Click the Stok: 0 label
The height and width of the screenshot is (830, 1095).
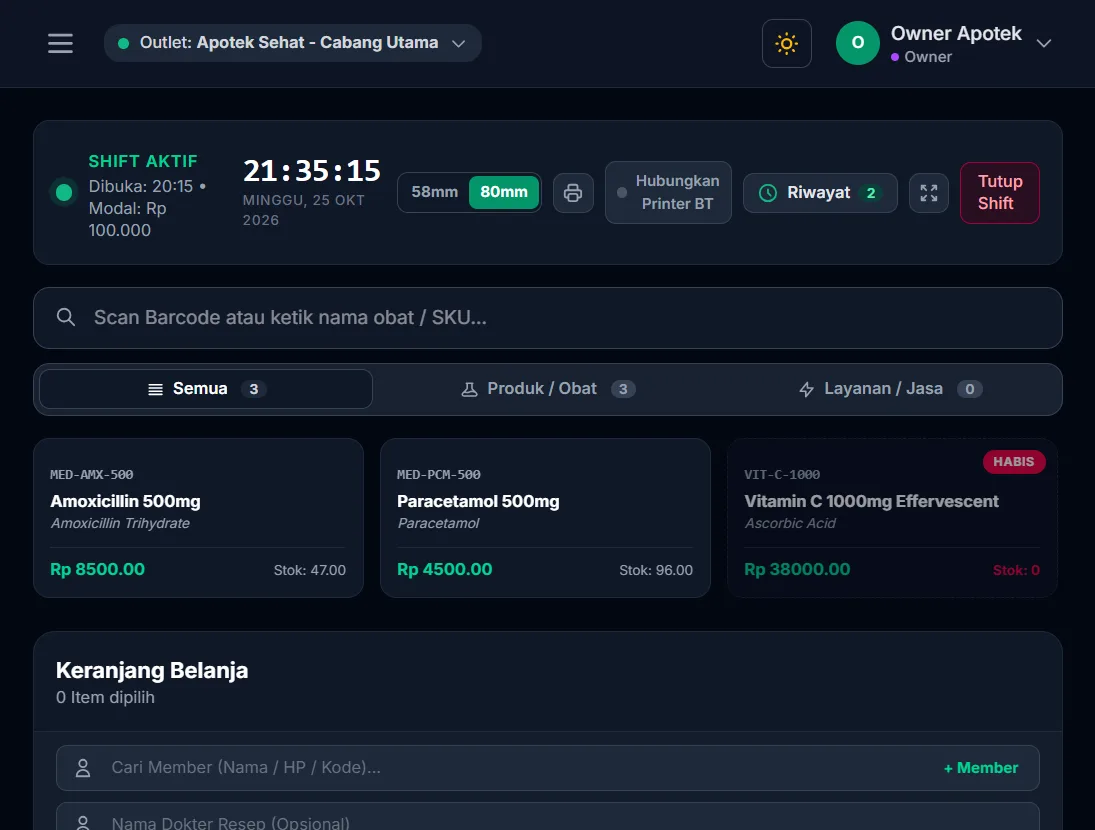(x=1016, y=570)
